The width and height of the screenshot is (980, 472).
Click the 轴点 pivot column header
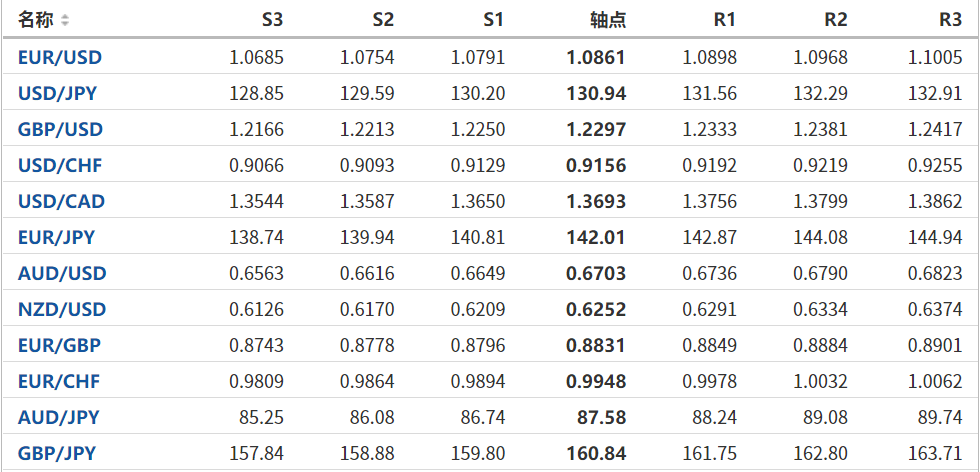pyautogui.click(x=608, y=20)
